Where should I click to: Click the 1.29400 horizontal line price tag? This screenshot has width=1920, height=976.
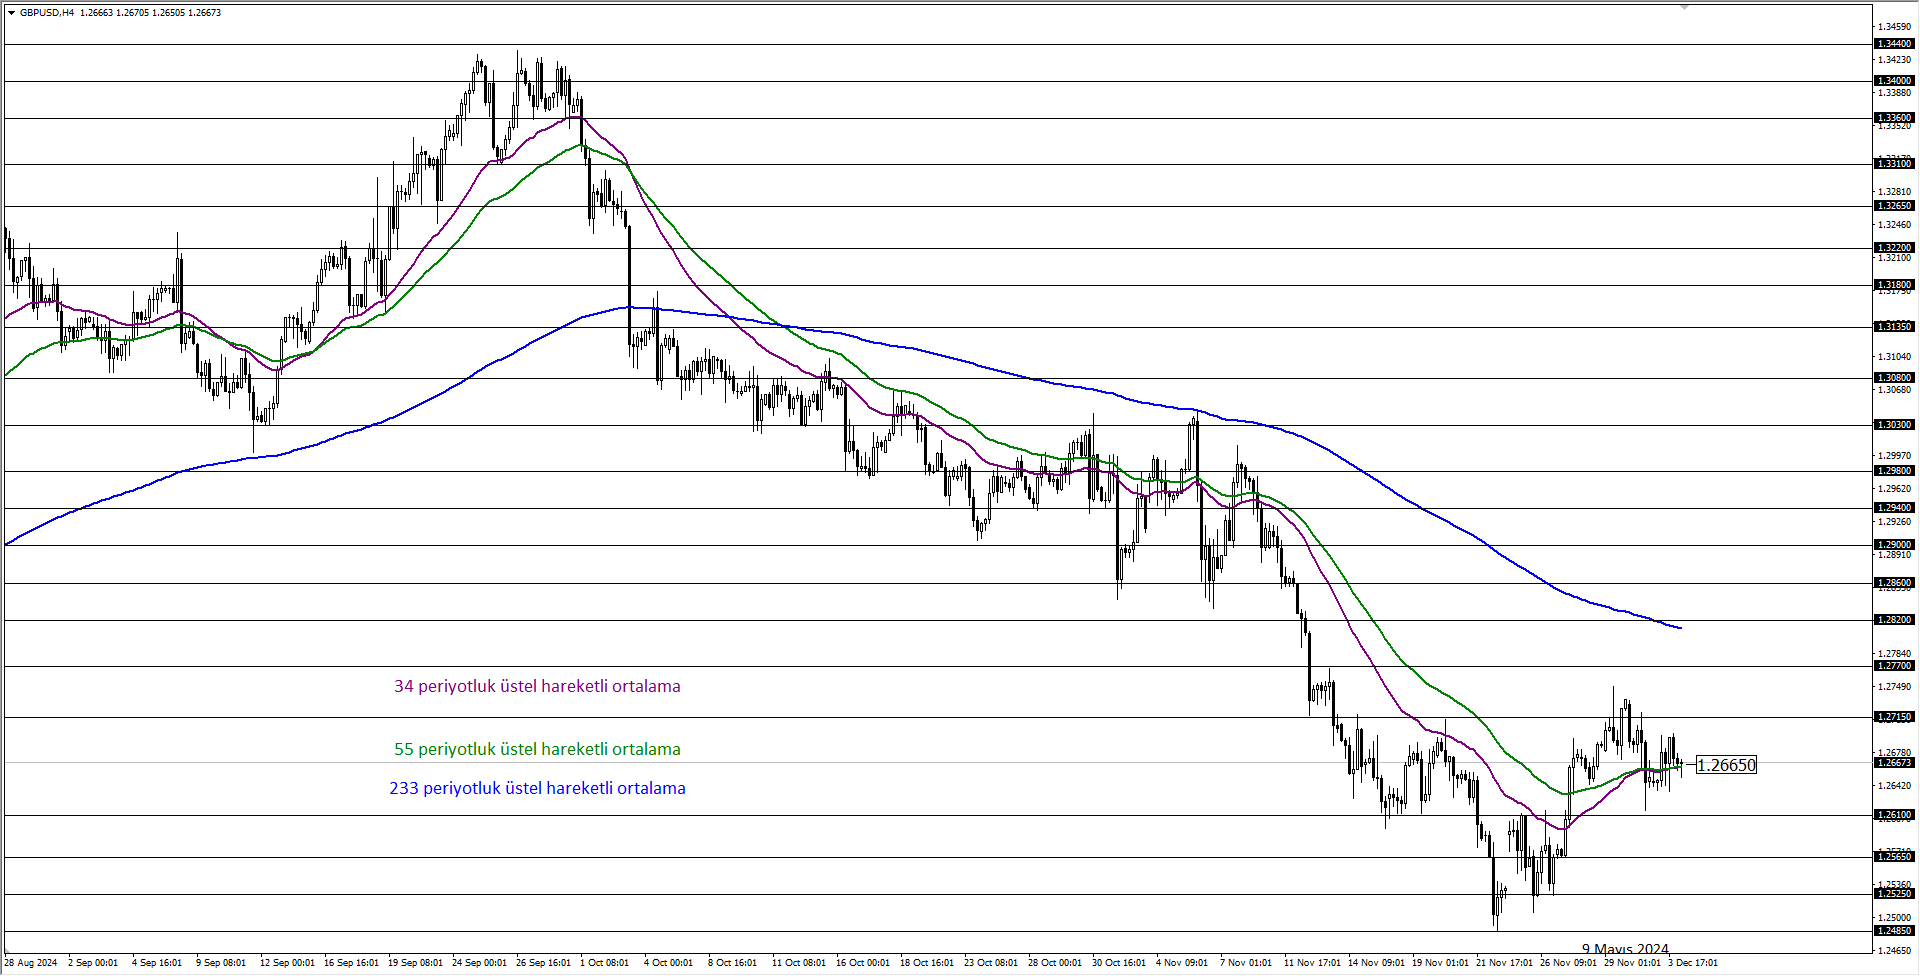click(x=1894, y=508)
